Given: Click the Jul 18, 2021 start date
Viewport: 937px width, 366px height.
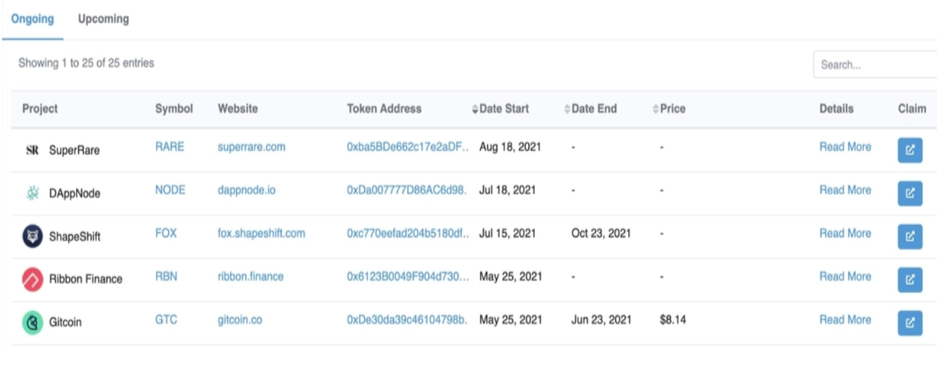Looking at the screenshot, I should (508, 190).
